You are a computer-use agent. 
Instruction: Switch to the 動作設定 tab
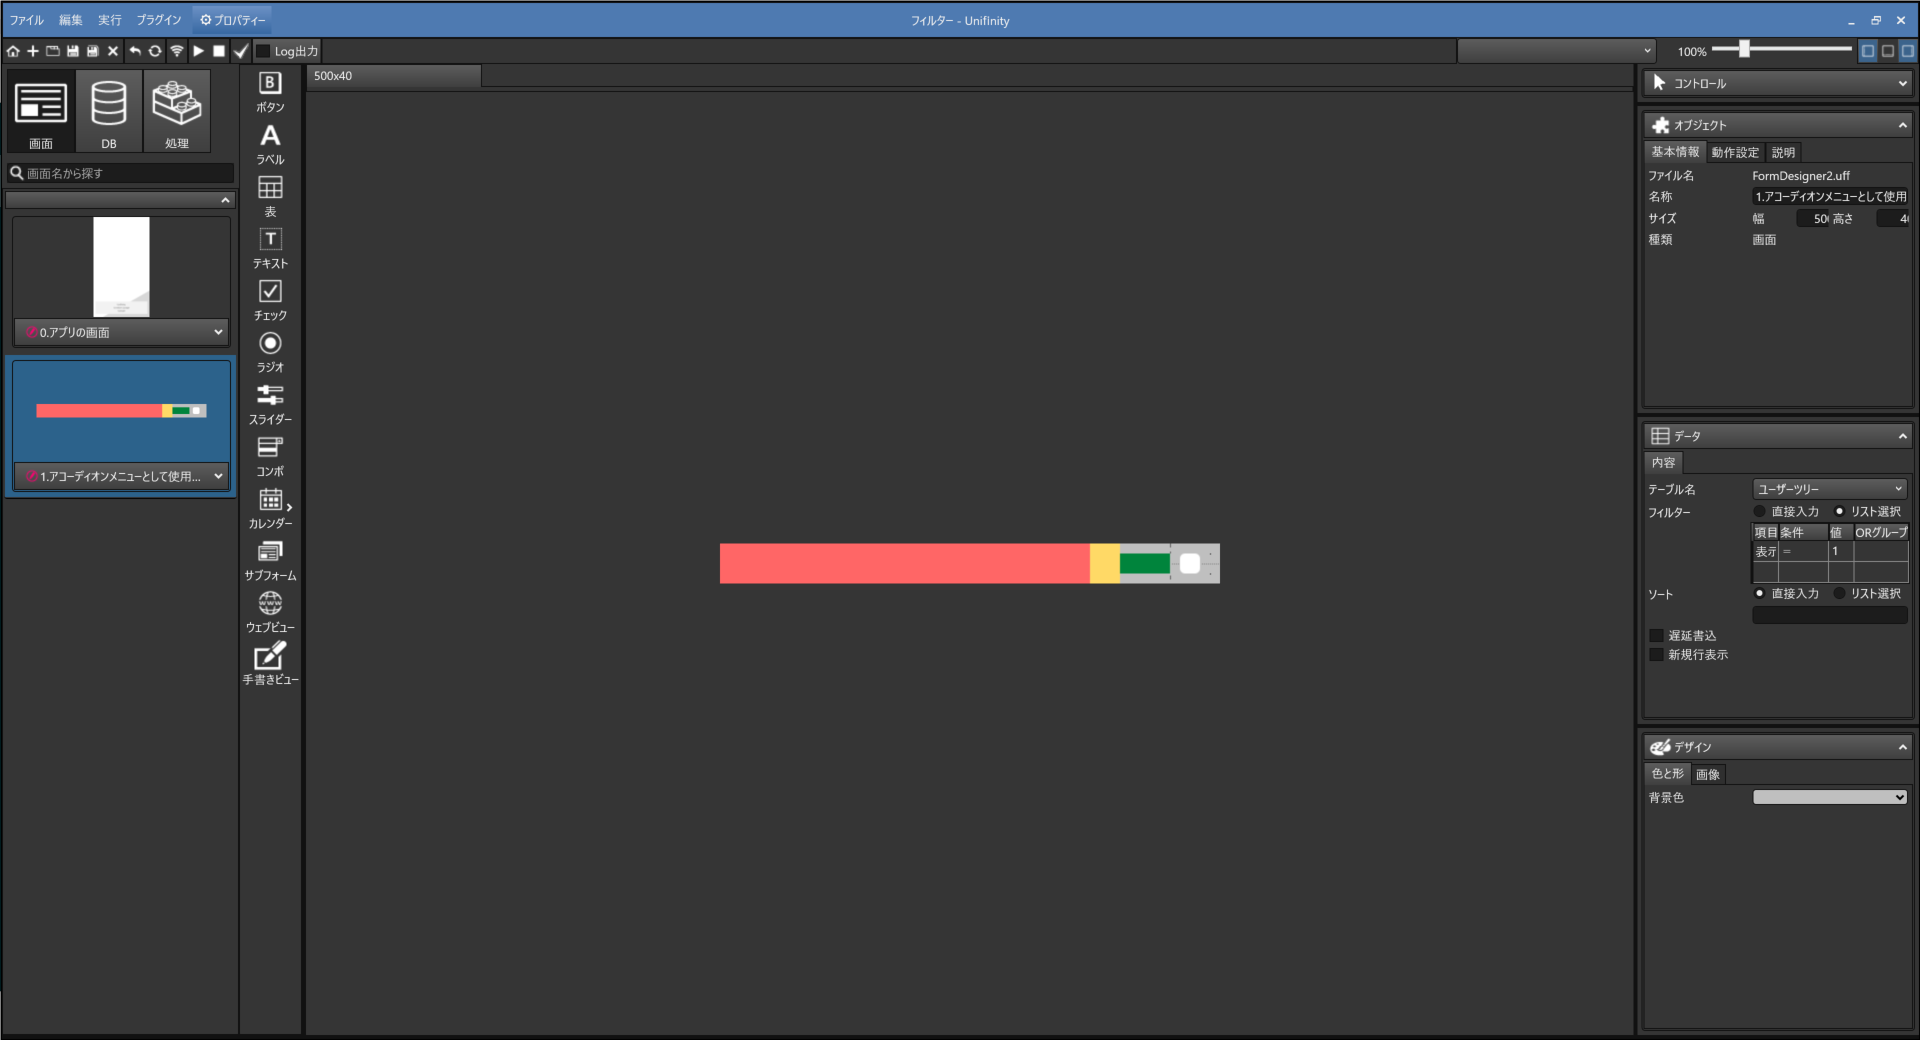click(x=1735, y=152)
